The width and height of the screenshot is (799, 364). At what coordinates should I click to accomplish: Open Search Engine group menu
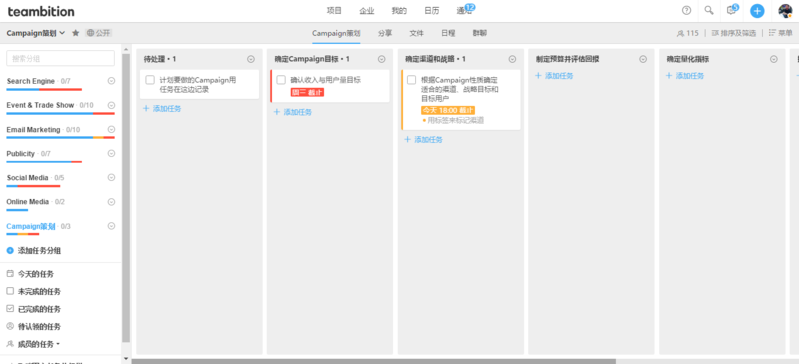click(111, 81)
